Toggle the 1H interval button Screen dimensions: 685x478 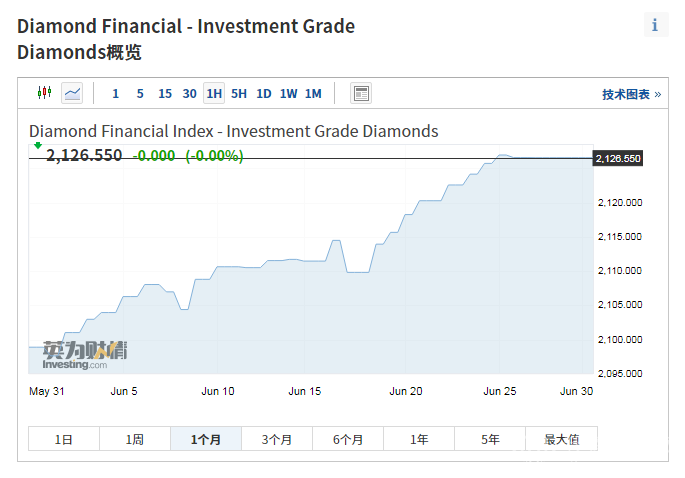pos(214,94)
